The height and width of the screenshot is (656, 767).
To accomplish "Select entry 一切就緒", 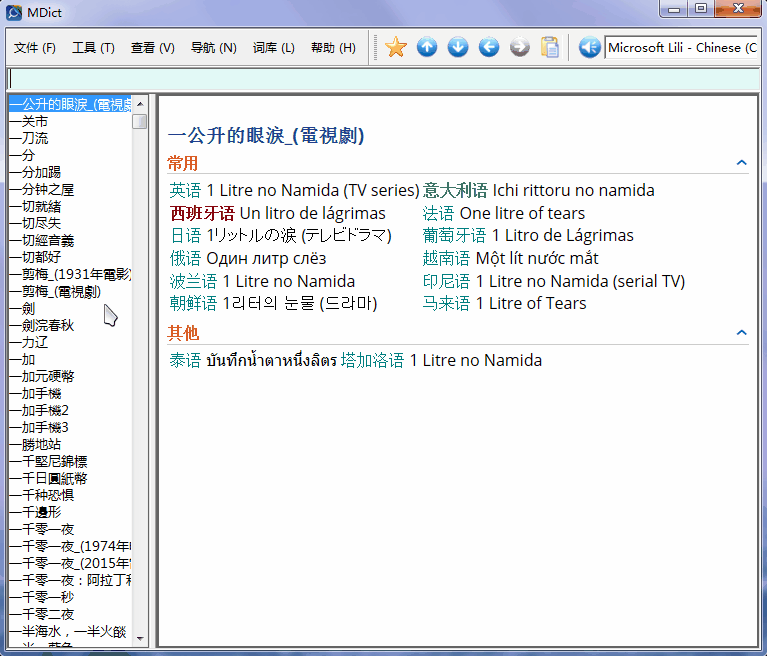I will point(35,206).
